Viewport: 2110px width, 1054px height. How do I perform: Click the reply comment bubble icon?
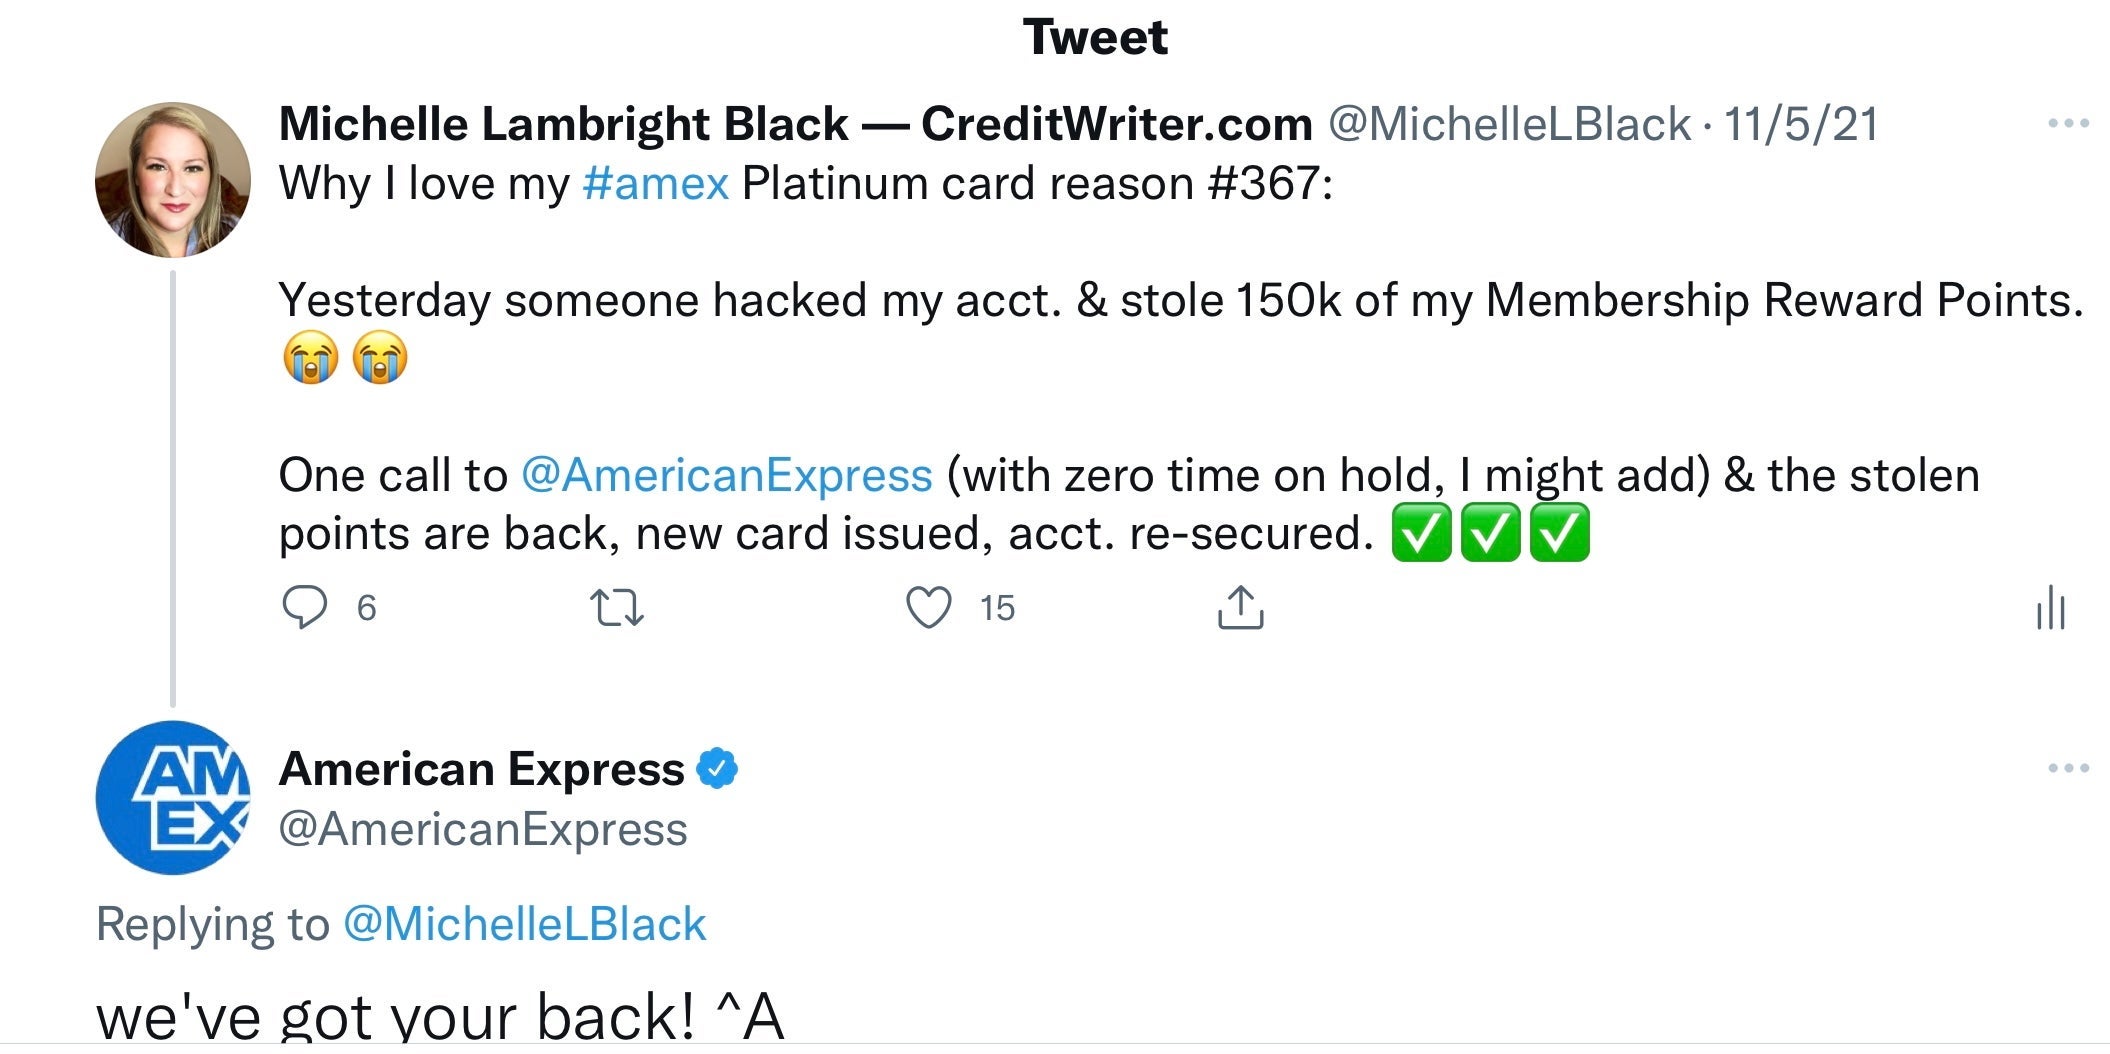pos(304,607)
